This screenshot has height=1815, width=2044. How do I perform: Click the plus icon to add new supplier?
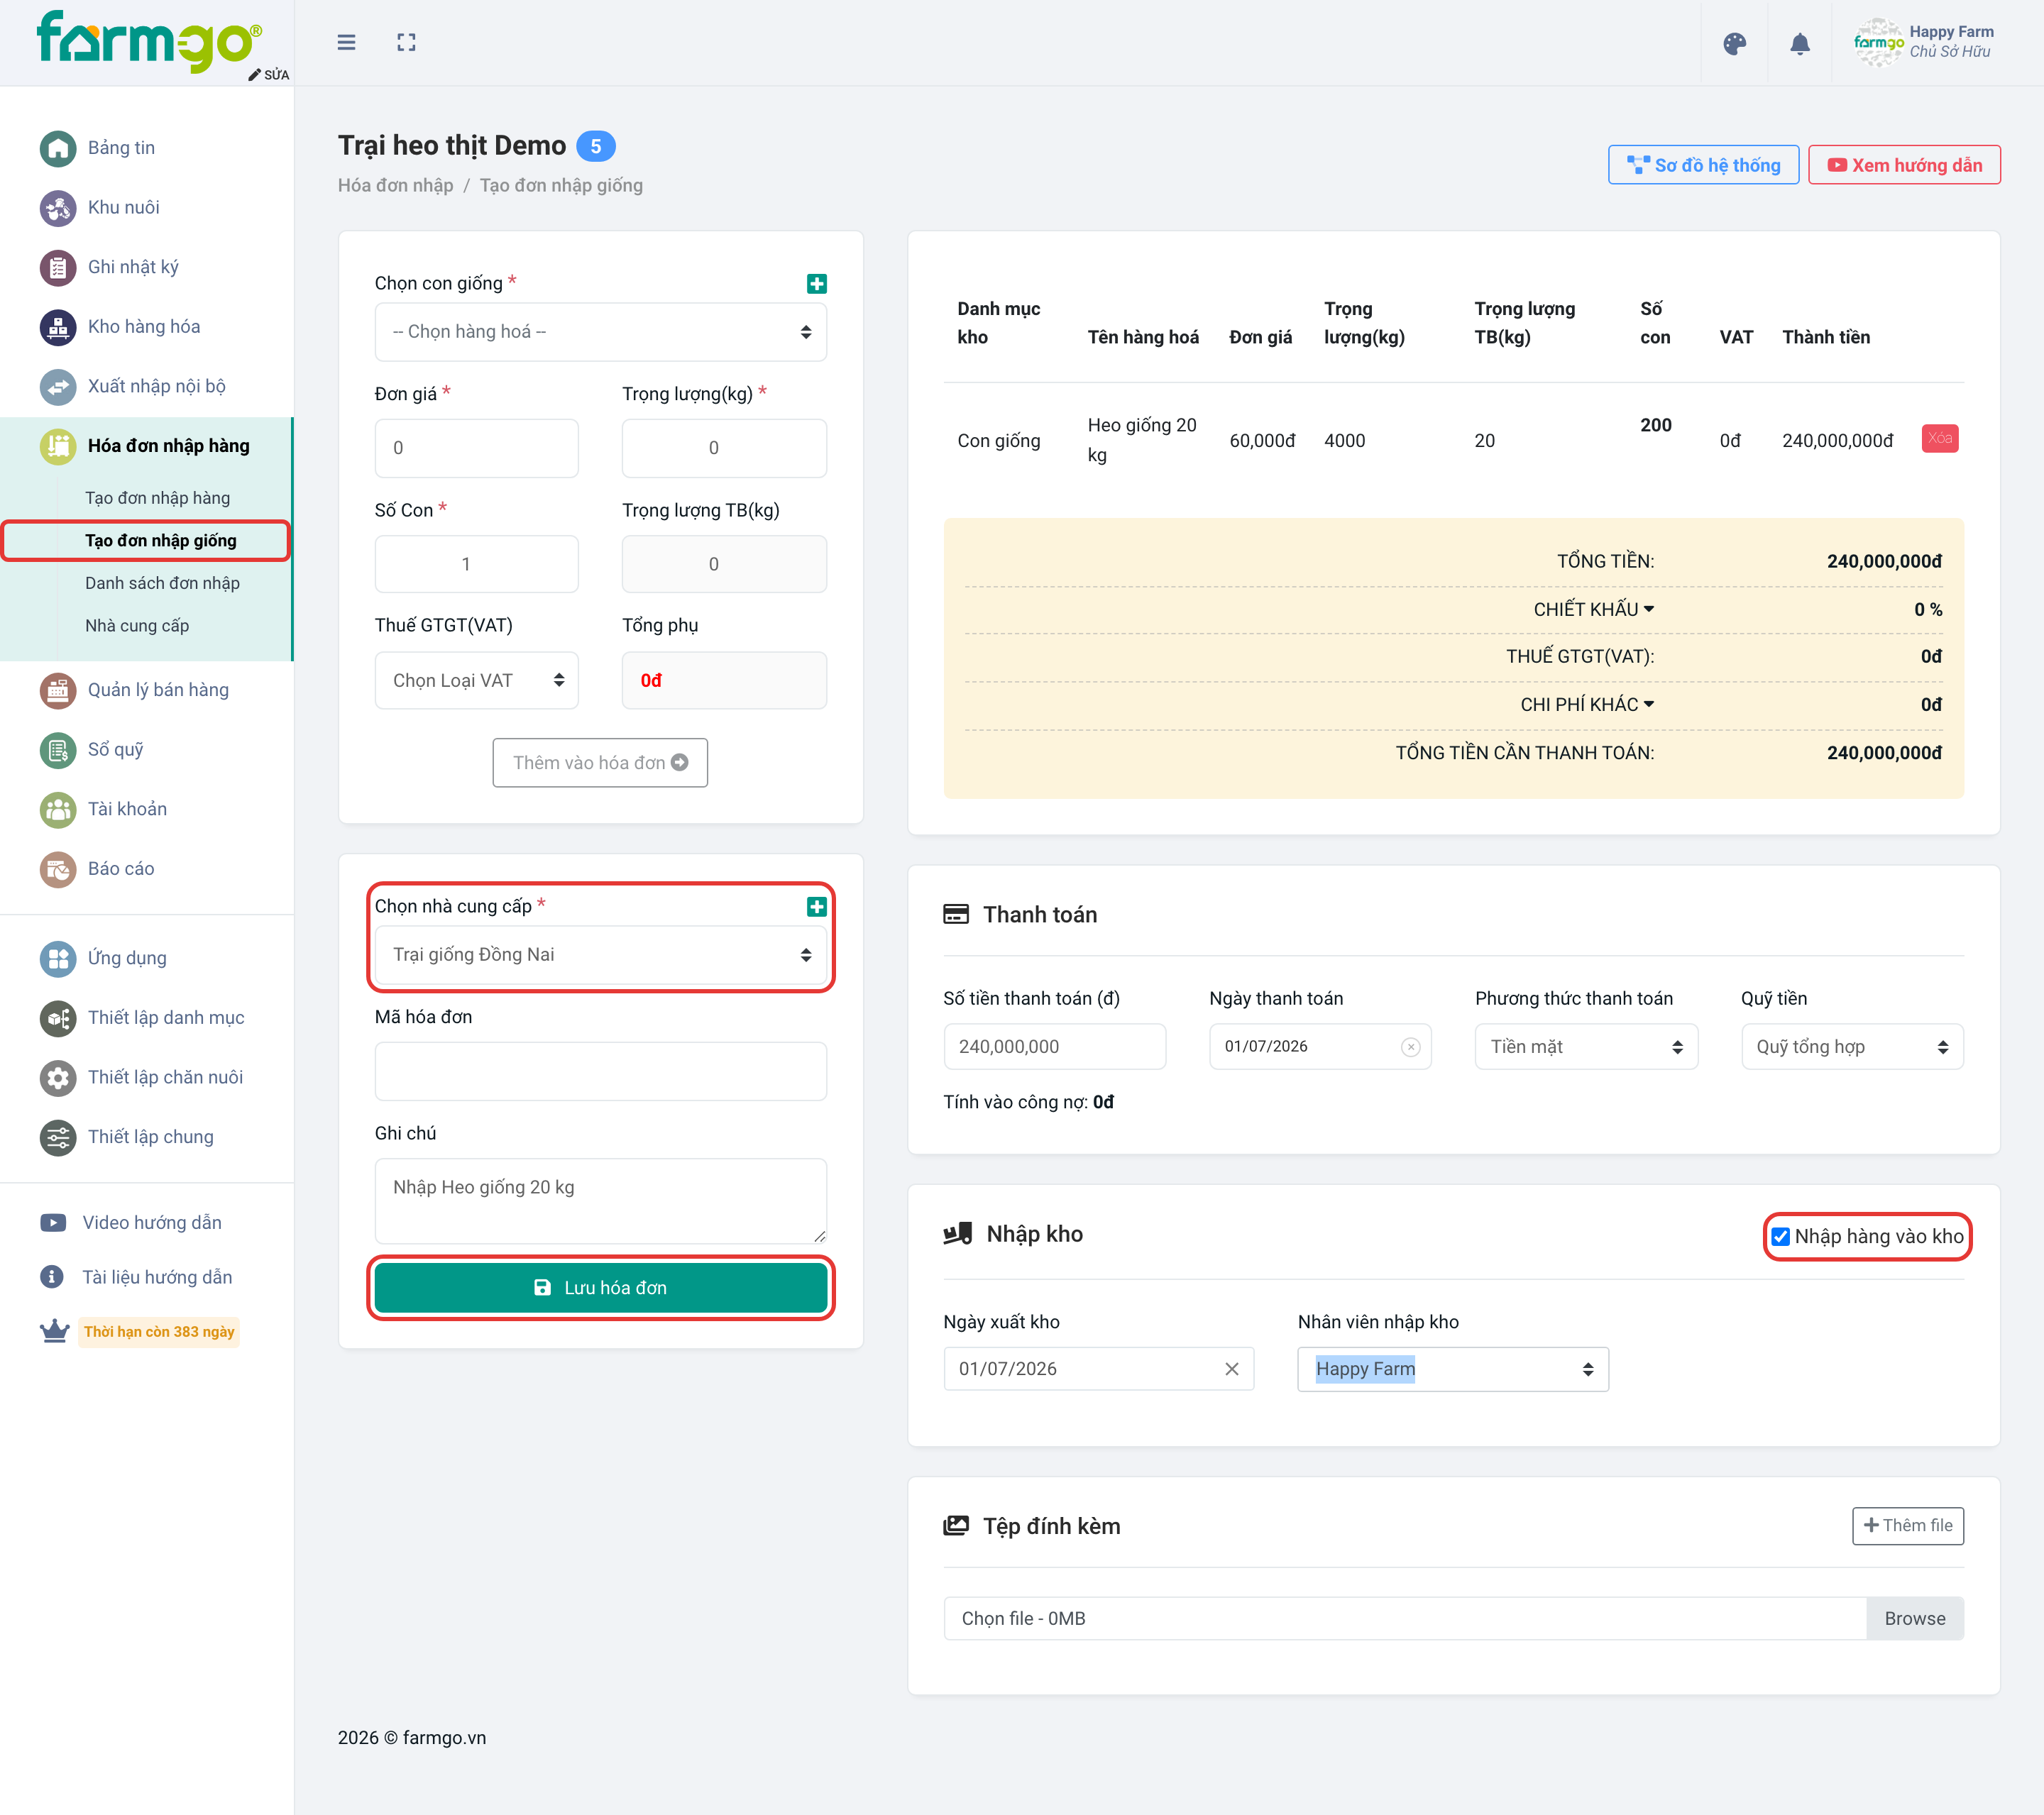pos(817,907)
